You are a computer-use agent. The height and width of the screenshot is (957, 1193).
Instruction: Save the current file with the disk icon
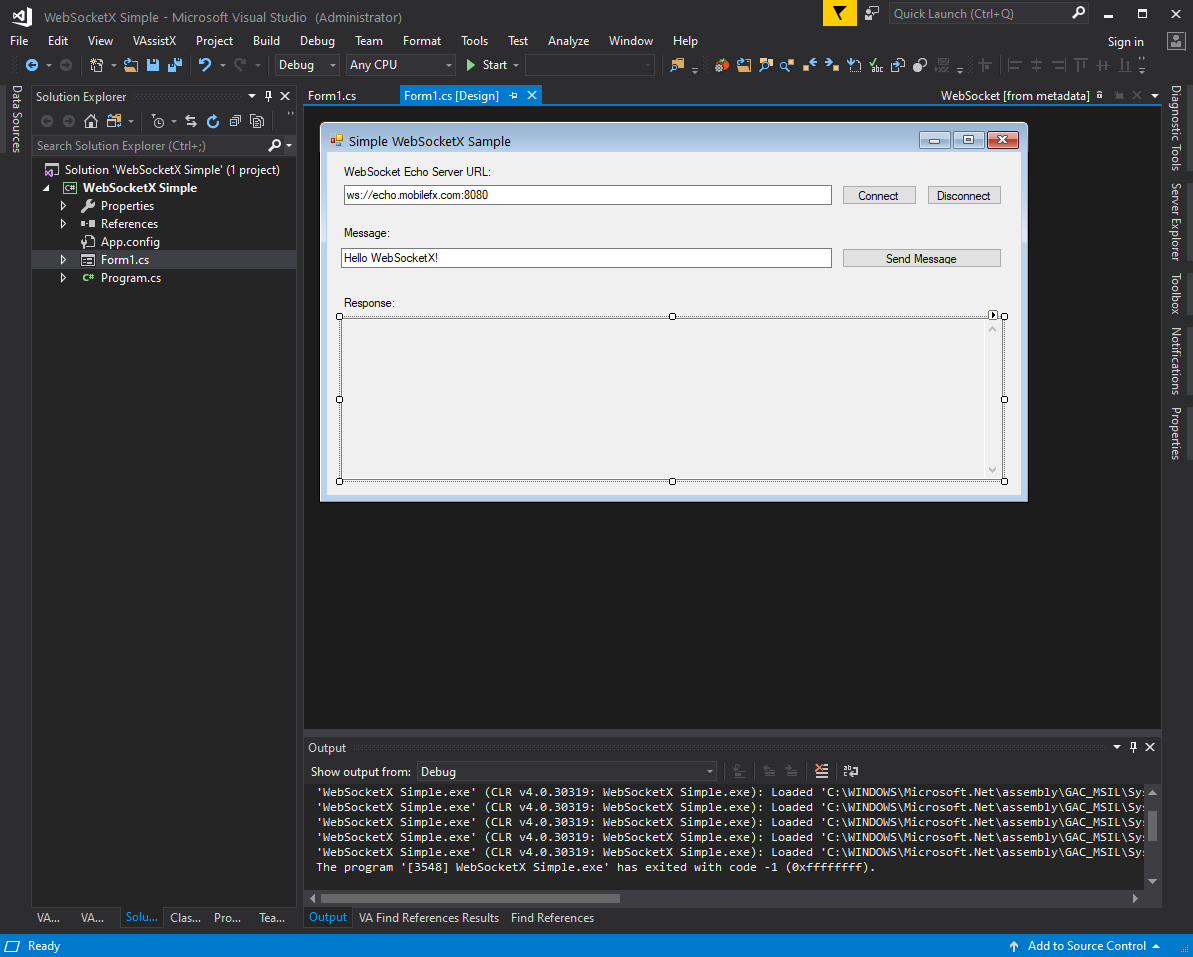tap(153, 65)
